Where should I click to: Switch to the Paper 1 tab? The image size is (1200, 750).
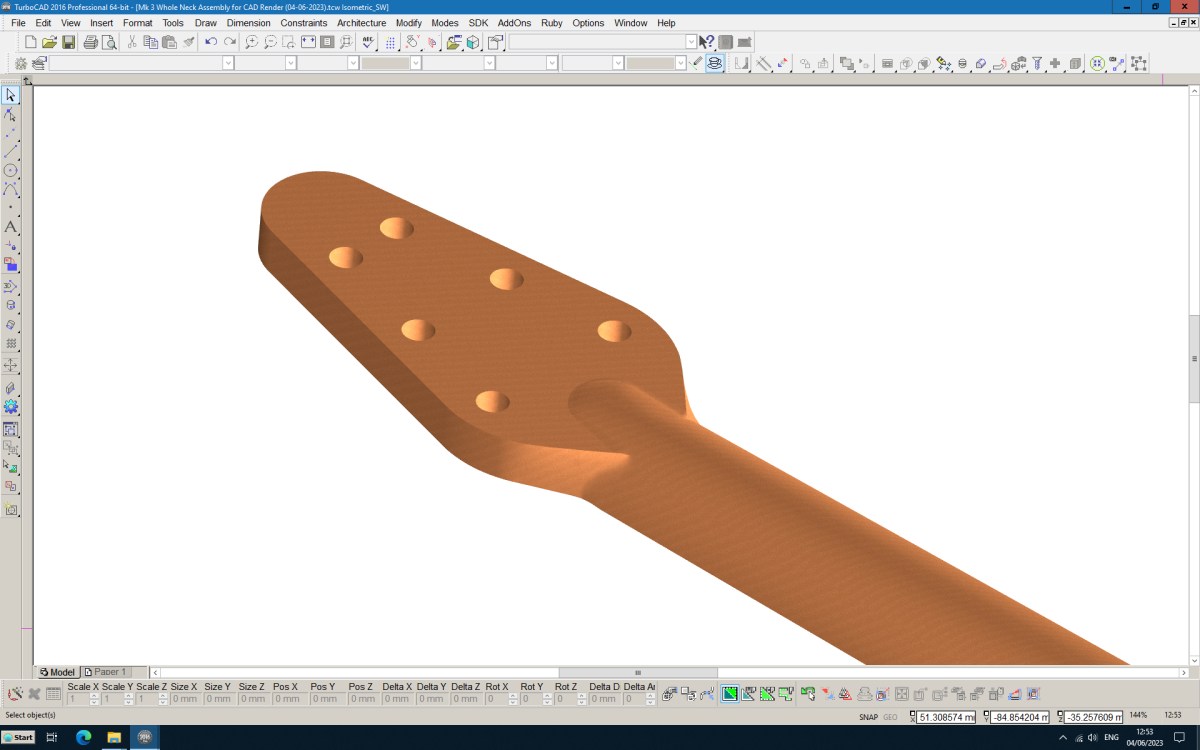click(x=106, y=672)
